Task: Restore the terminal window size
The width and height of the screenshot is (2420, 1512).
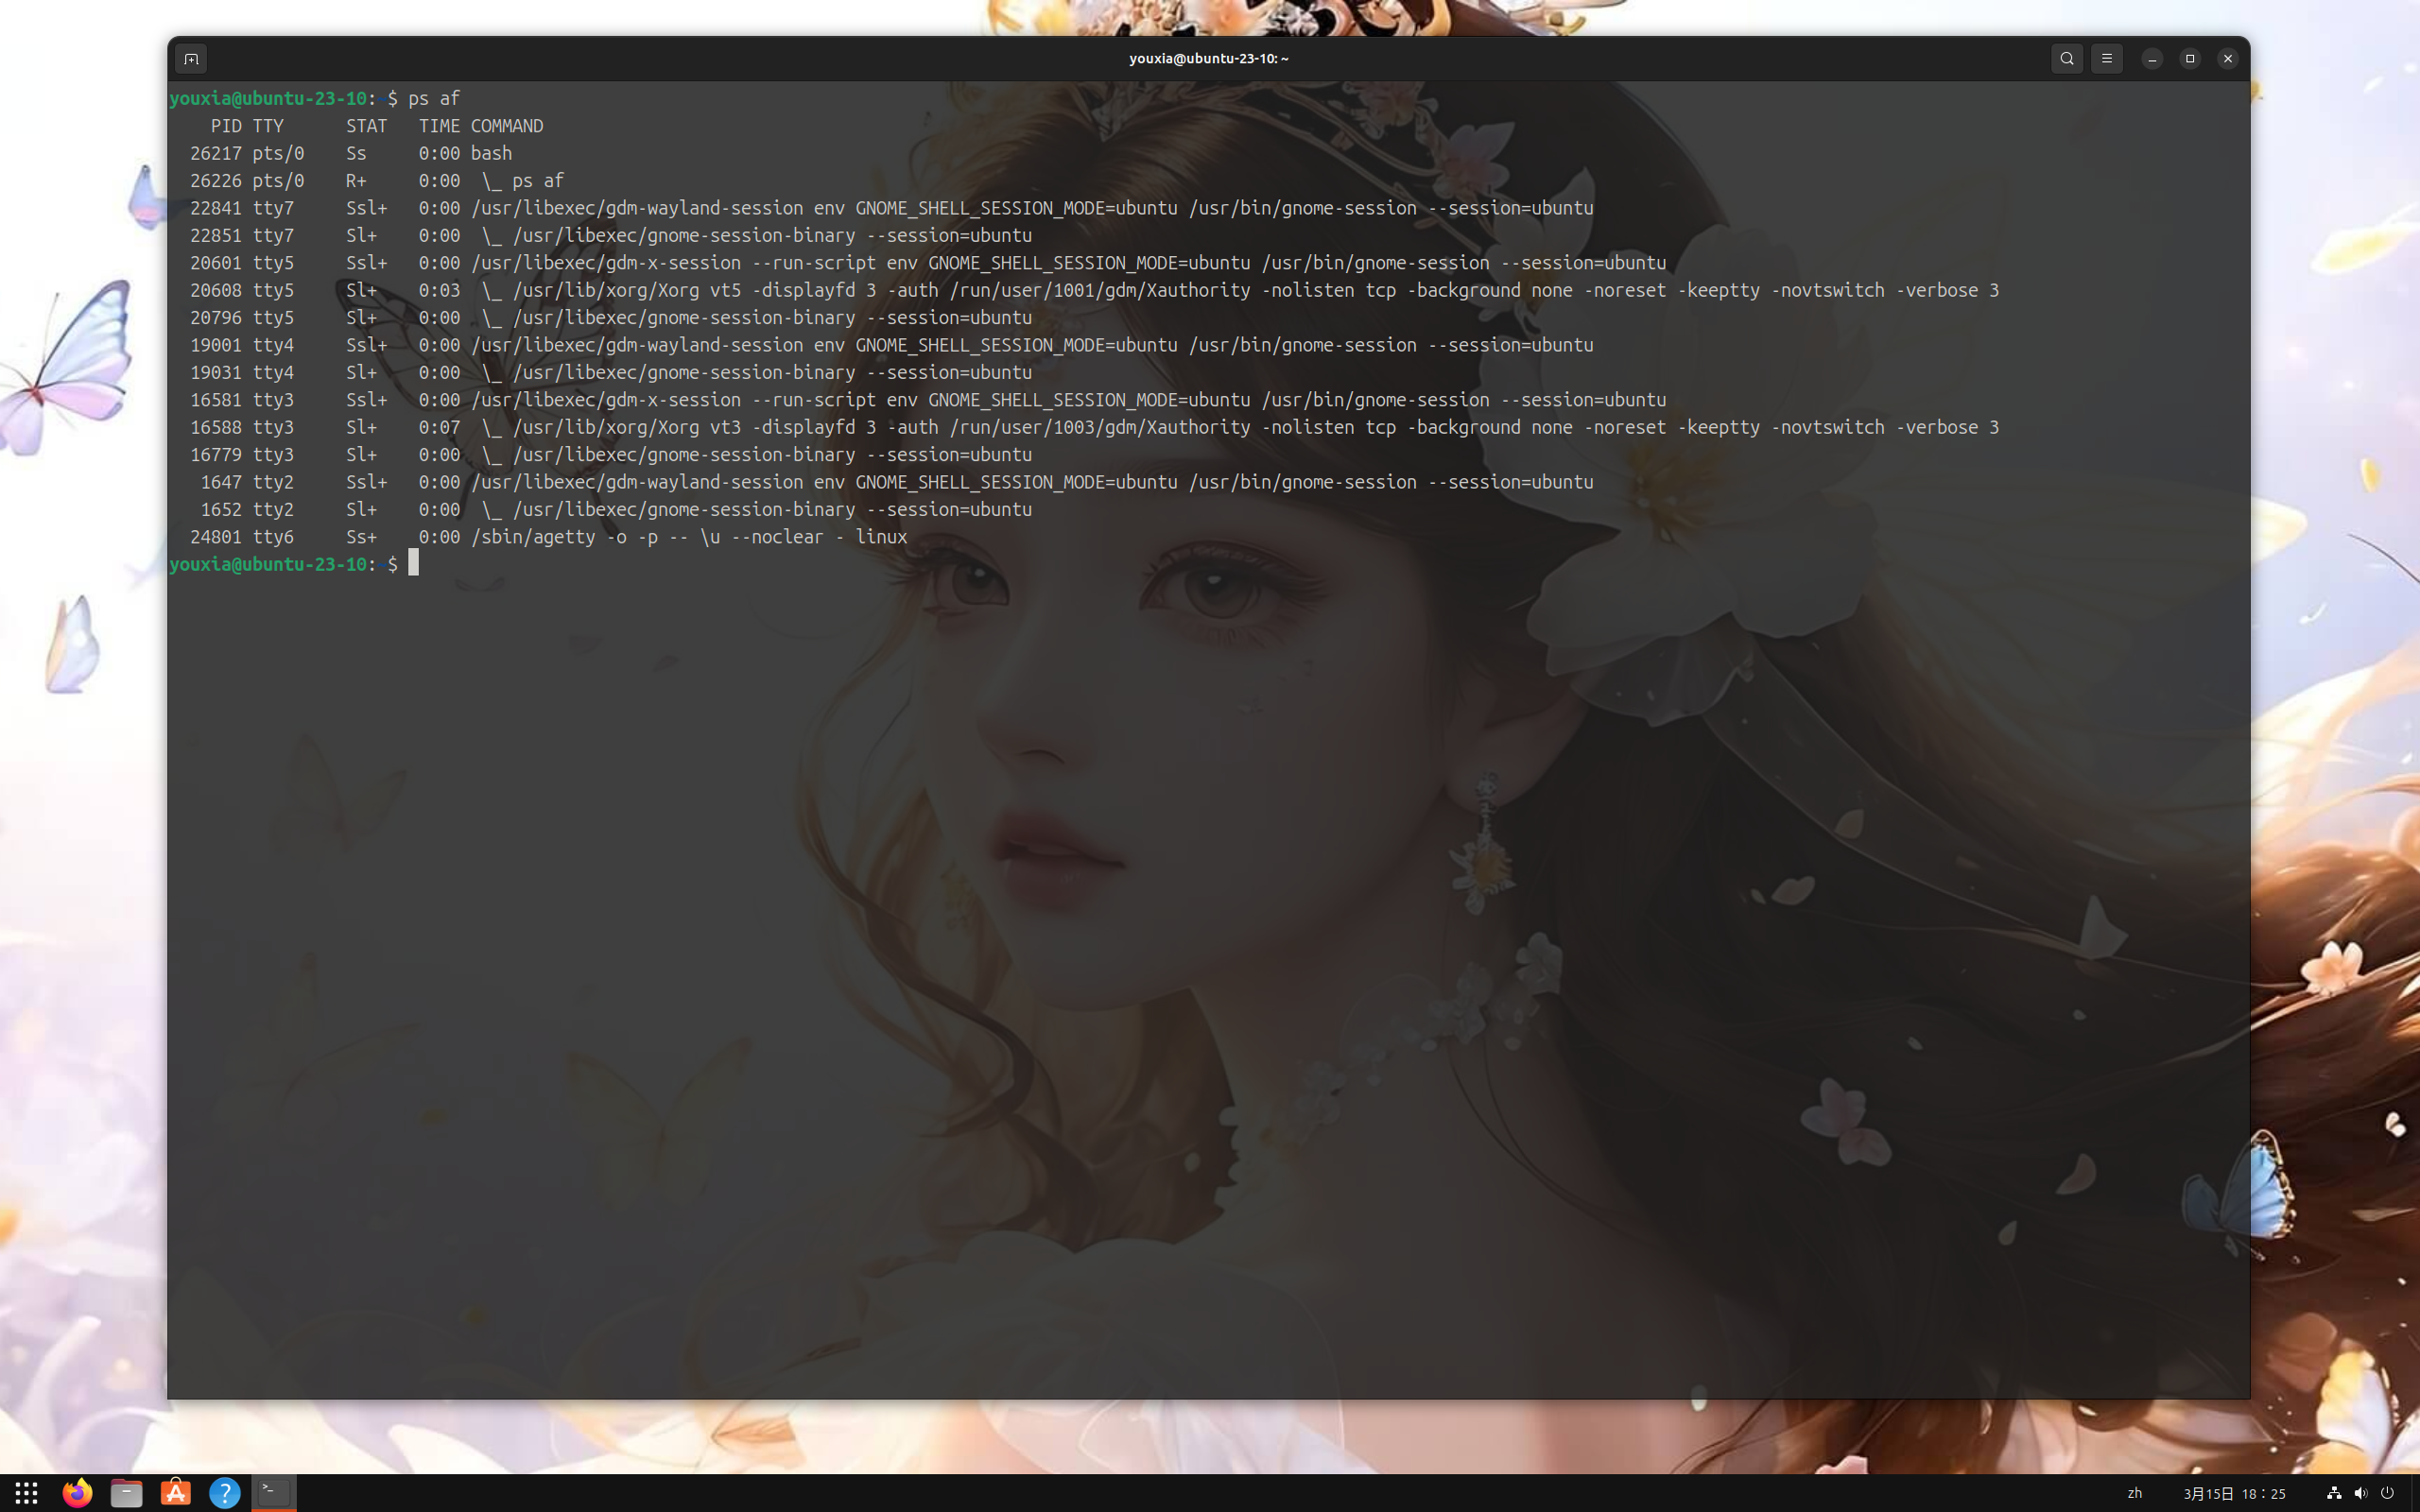Action: (2190, 58)
